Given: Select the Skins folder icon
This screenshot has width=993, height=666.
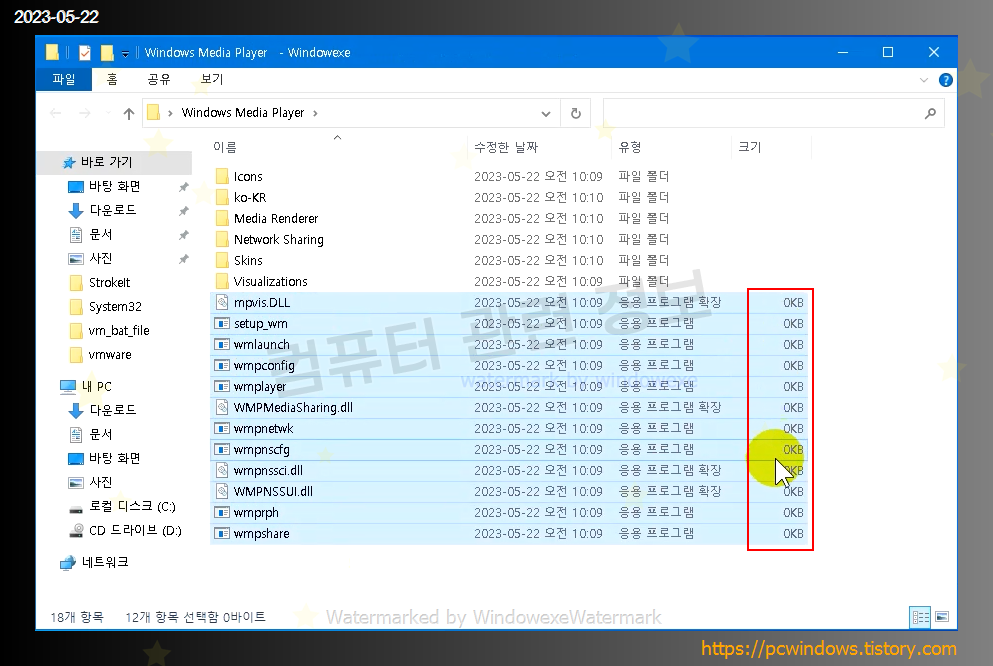Looking at the screenshot, I should [222, 260].
